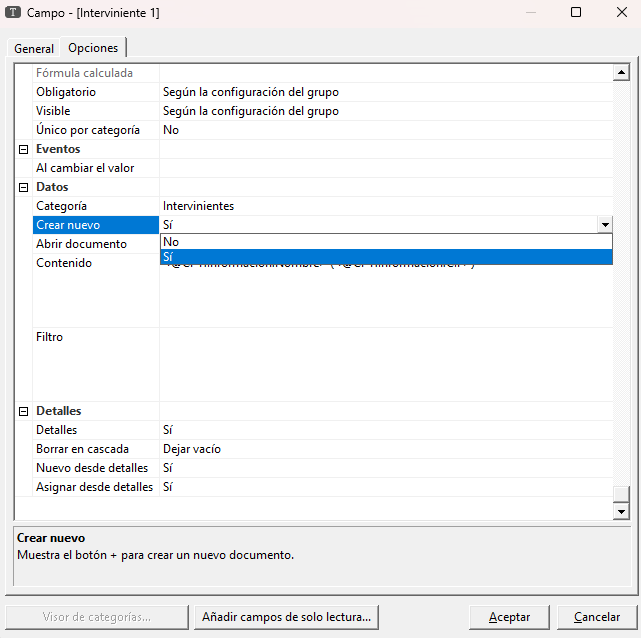The height and width of the screenshot is (638, 641).
Task: Select the Borrar en cascada value
Action: 385,449
